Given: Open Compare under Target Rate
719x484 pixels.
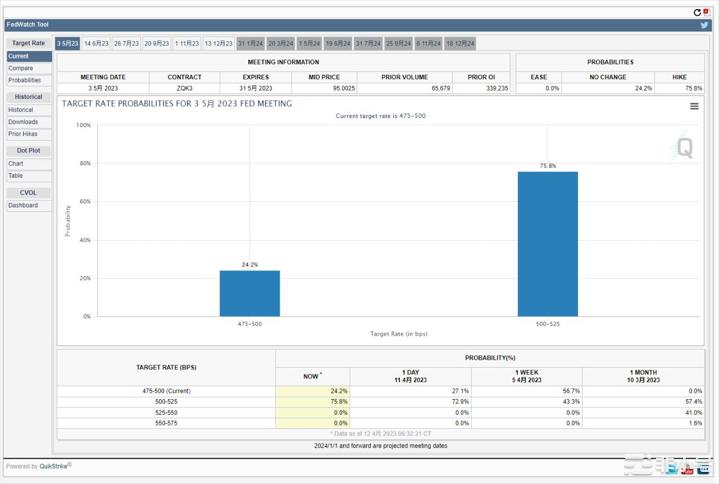Looking at the screenshot, I should coord(21,68).
